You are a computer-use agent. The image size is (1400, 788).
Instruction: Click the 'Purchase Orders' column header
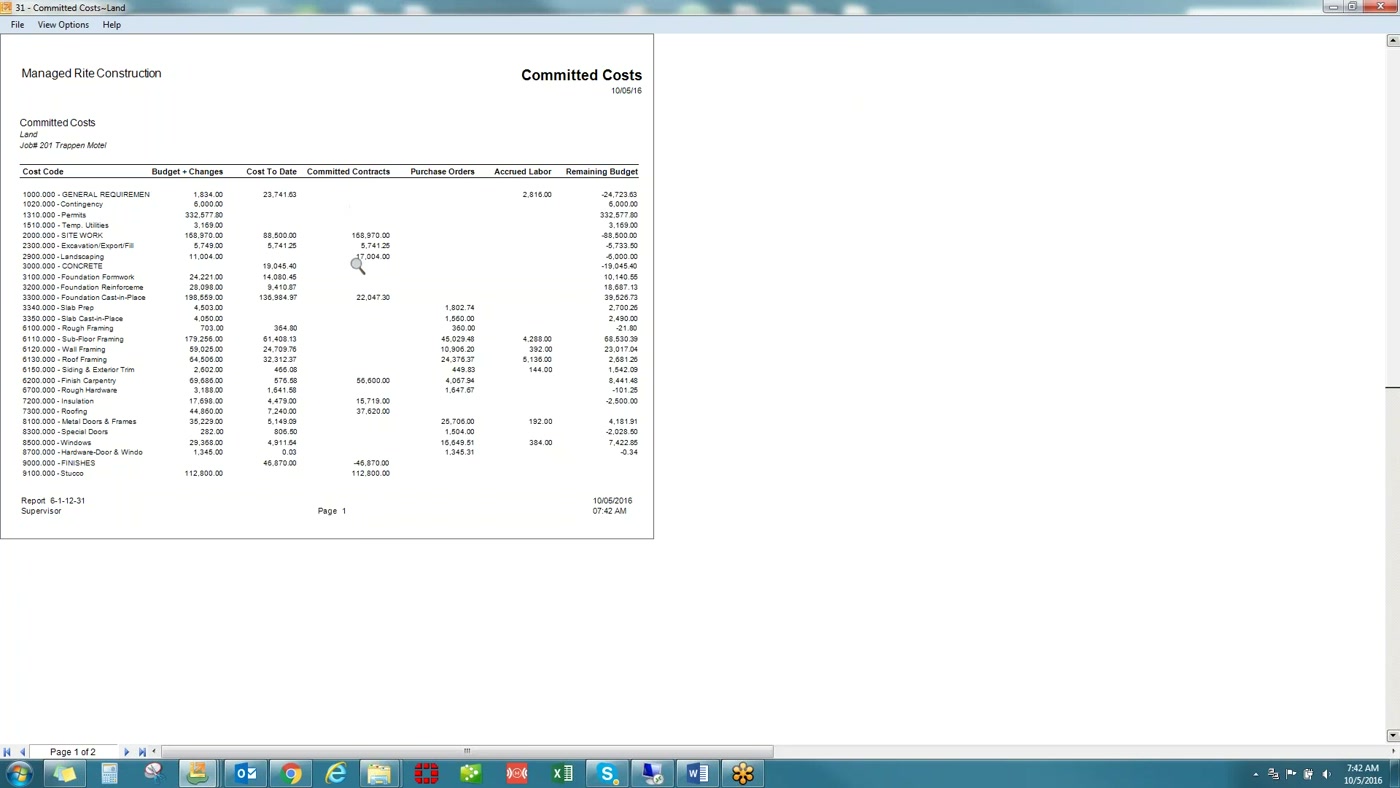coord(442,171)
